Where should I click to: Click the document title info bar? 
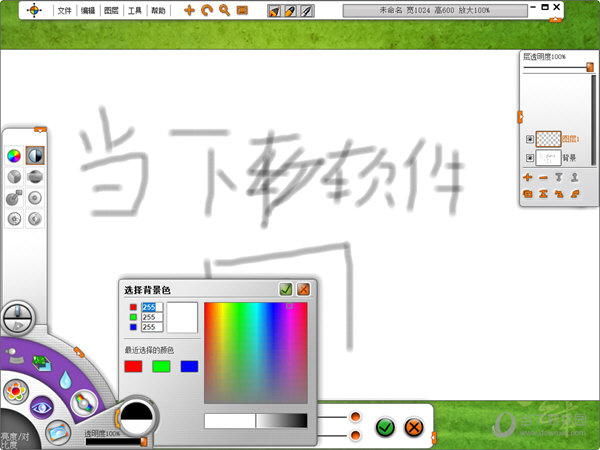(x=435, y=10)
